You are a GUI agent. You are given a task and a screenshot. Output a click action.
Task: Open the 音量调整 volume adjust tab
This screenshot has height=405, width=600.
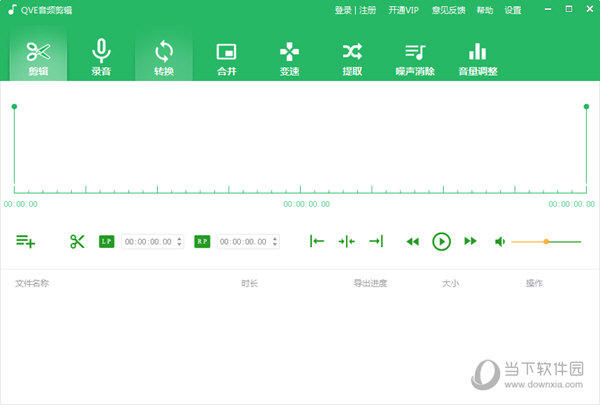(x=478, y=57)
